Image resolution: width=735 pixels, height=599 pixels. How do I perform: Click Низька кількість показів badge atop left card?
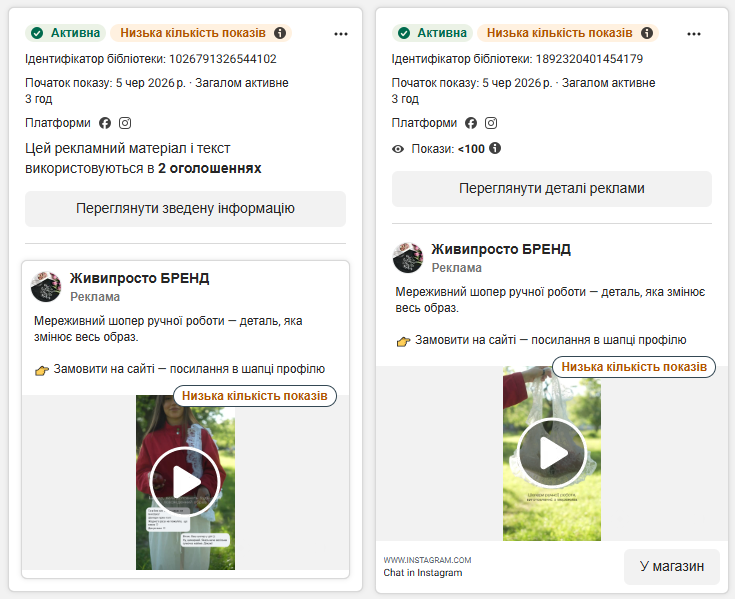tap(201, 33)
